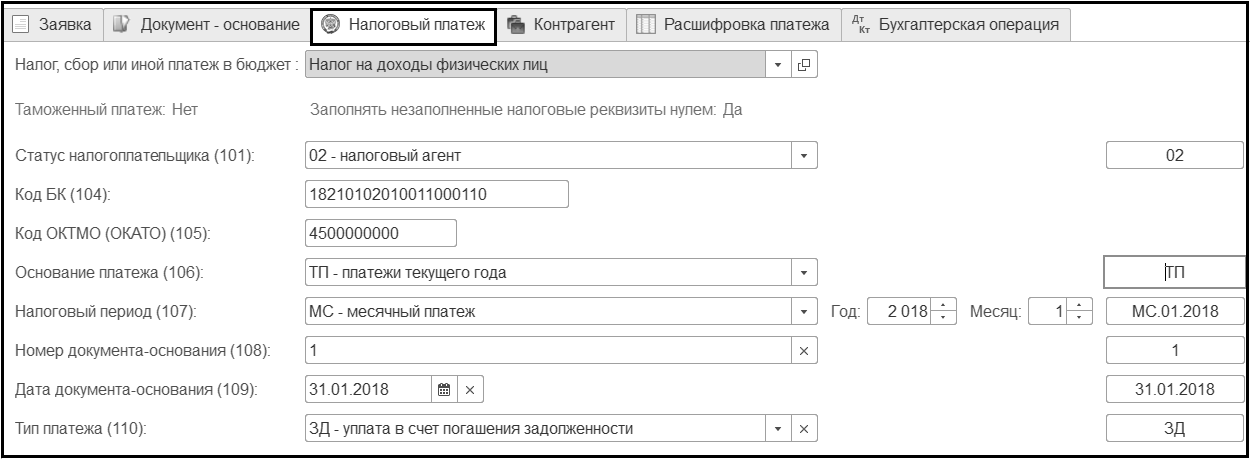Click the Код БК (104) input field
Screen dimensions: 1250x459
click(x=435, y=194)
